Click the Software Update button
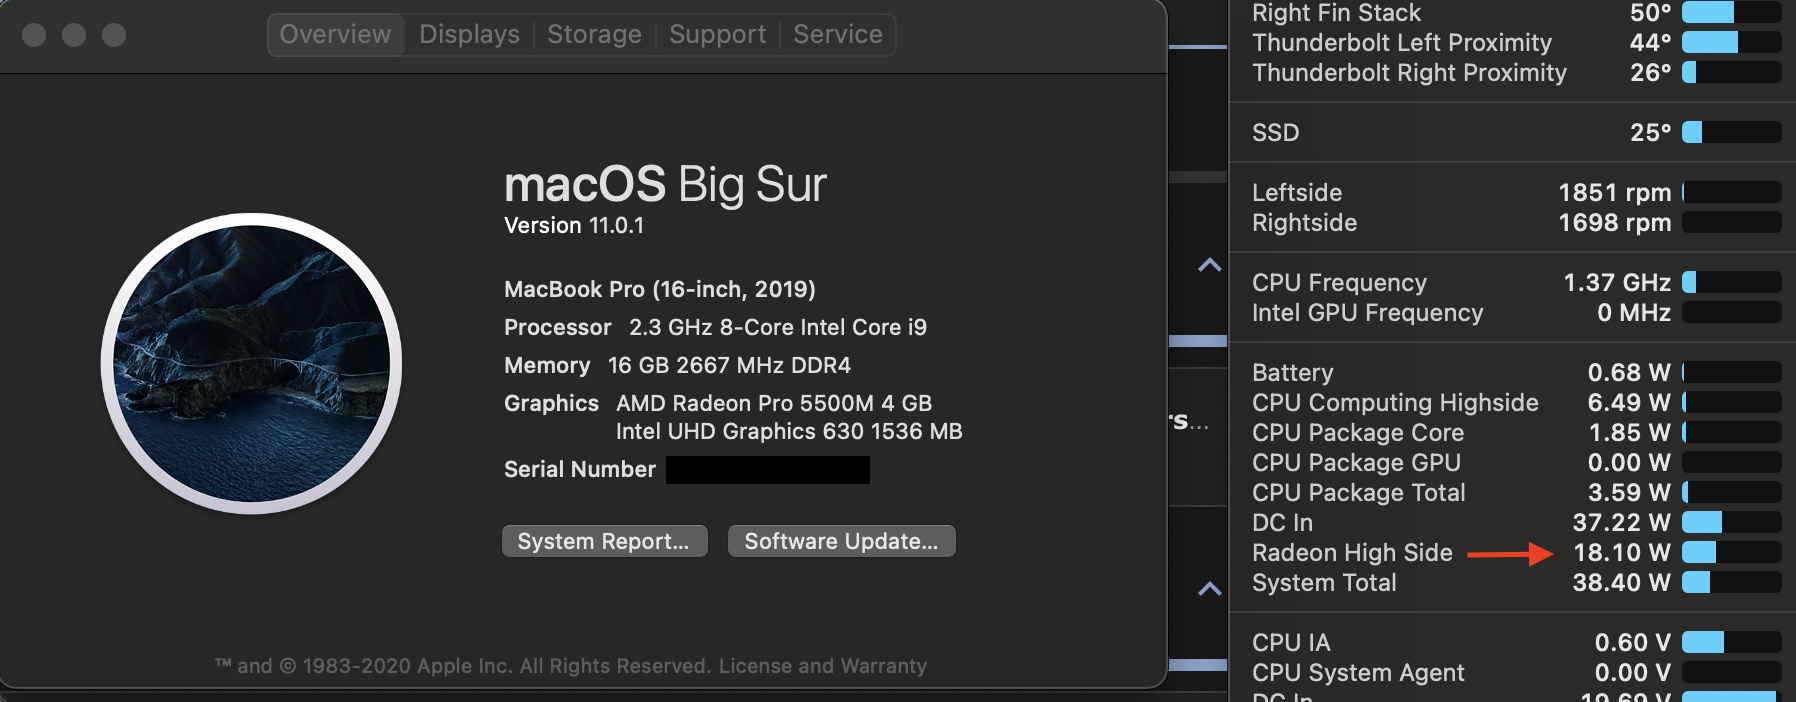 click(841, 541)
